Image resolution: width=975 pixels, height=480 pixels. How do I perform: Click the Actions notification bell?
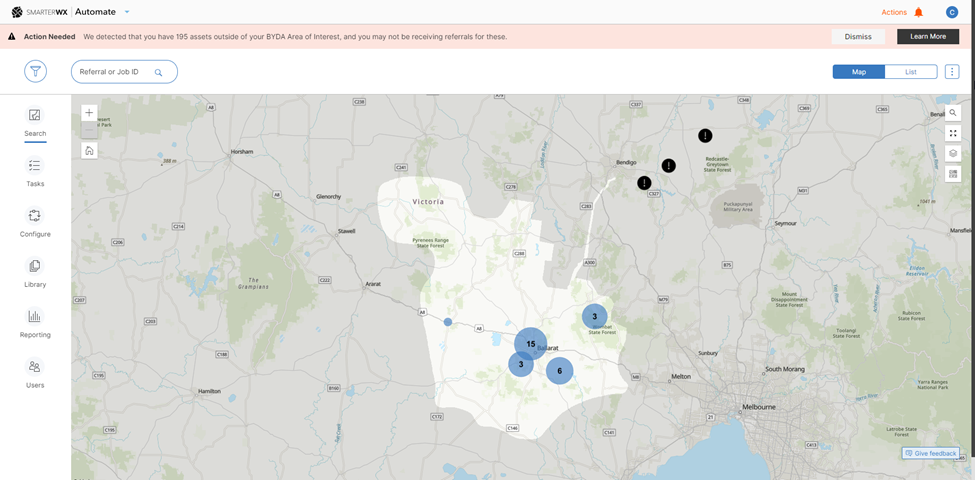pos(918,12)
